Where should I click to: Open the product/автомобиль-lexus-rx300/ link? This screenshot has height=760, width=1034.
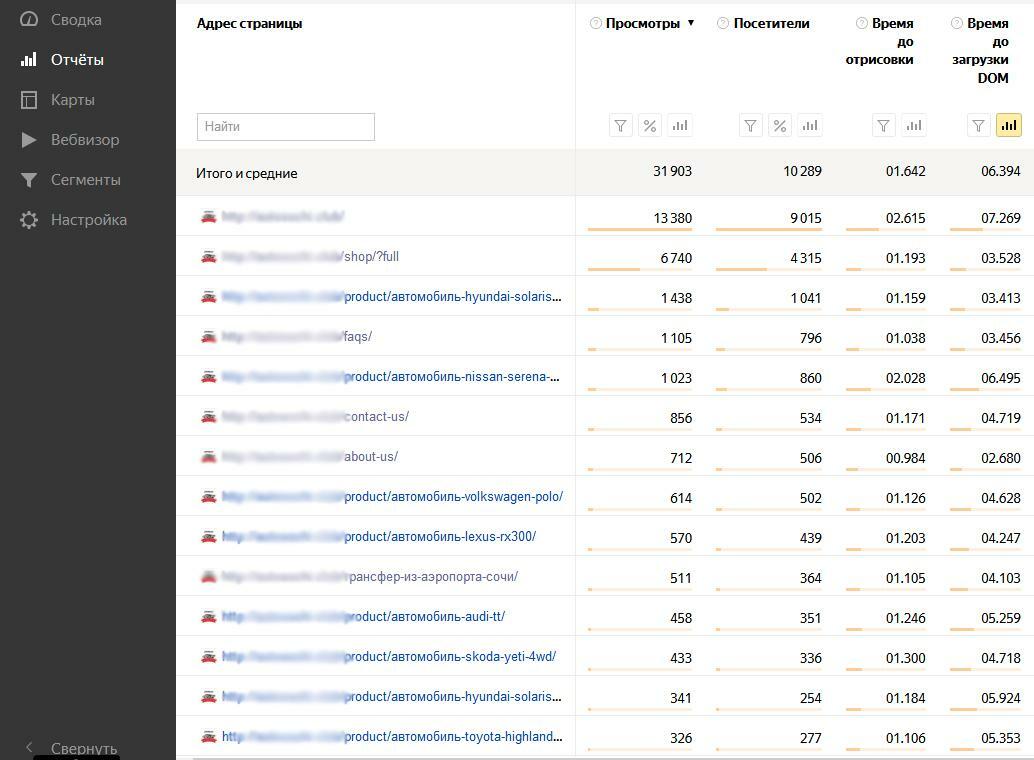[x=440, y=537]
